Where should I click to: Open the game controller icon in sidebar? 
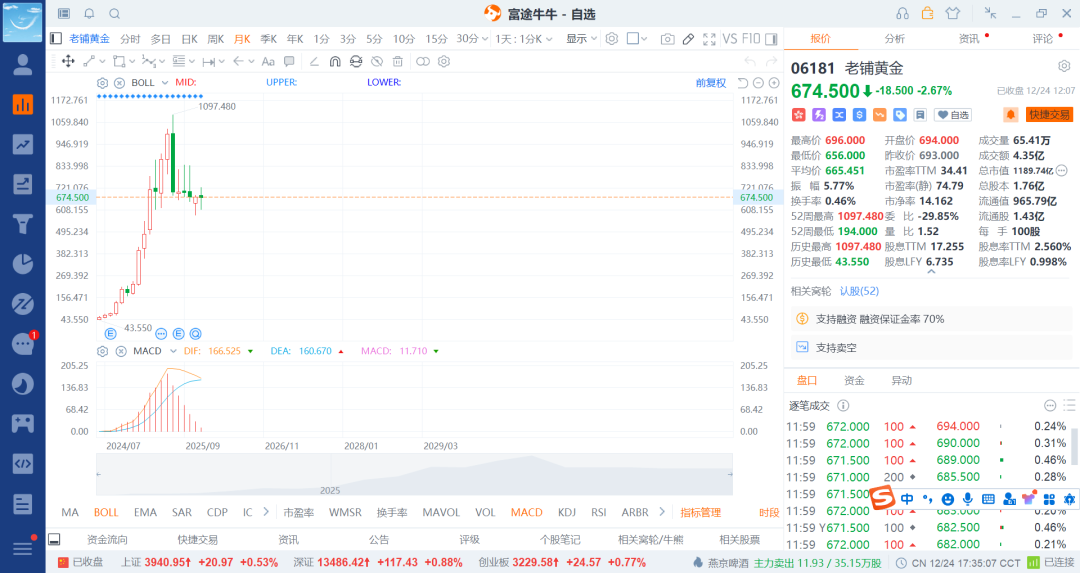point(23,424)
